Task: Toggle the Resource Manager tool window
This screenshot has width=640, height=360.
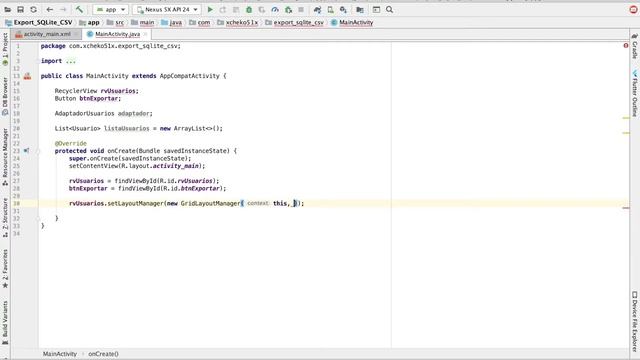Action: pyautogui.click(x=5, y=157)
